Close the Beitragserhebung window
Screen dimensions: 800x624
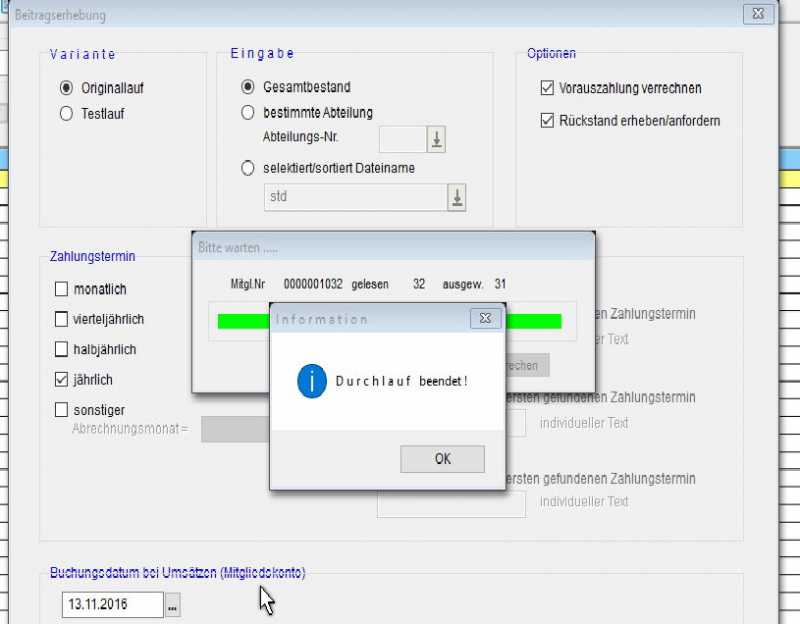[758, 15]
